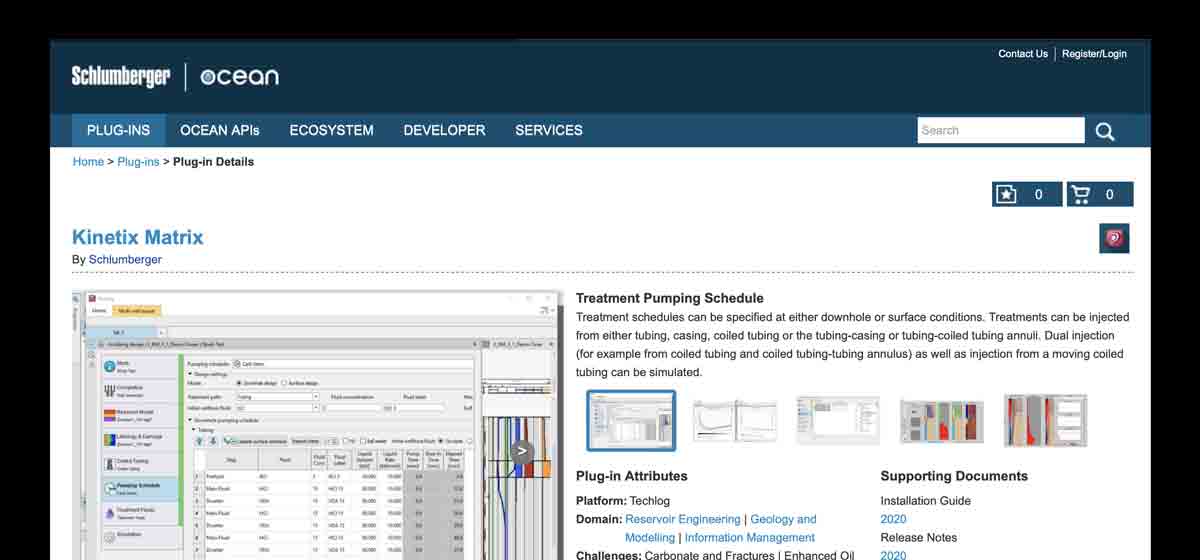Advance screenshot with next arrow
The image size is (1200, 560).
[x=521, y=451]
